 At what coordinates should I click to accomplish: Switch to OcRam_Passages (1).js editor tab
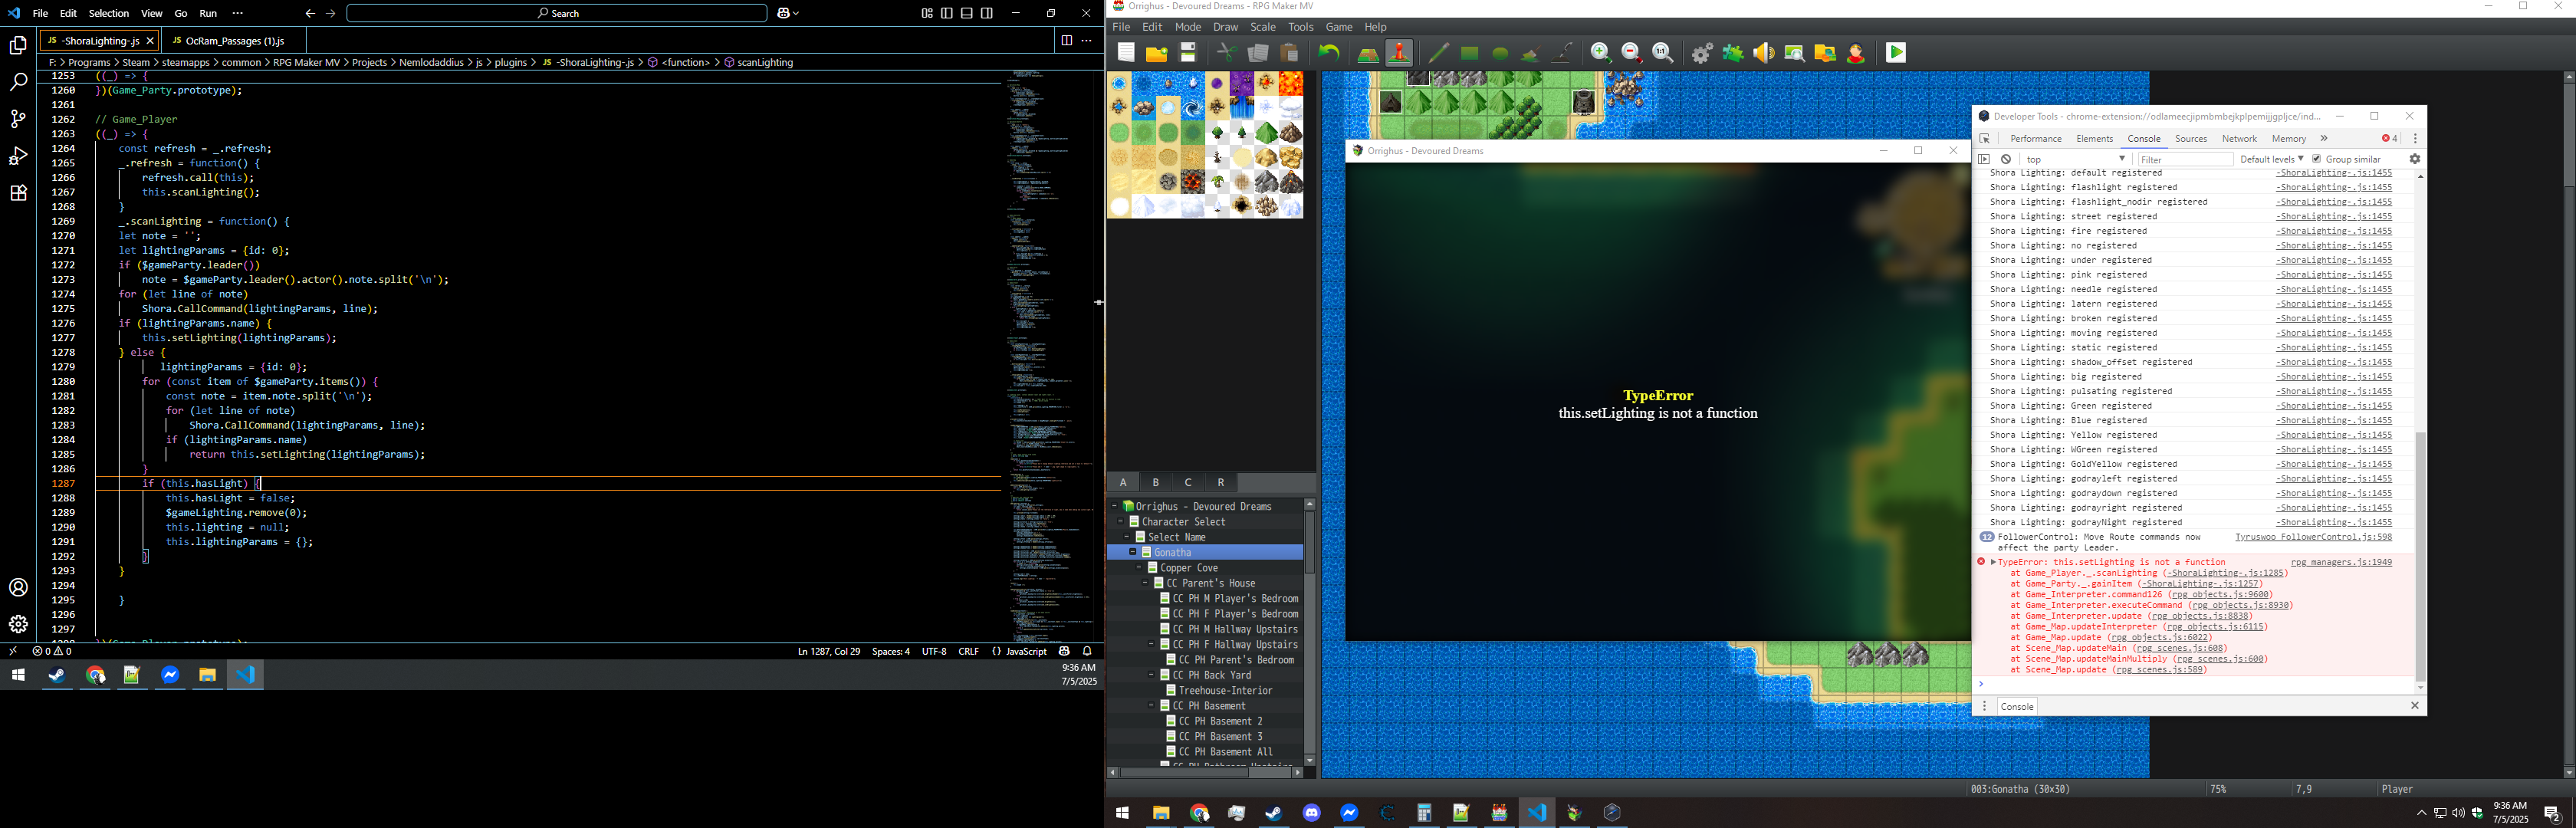coord(234,41)
